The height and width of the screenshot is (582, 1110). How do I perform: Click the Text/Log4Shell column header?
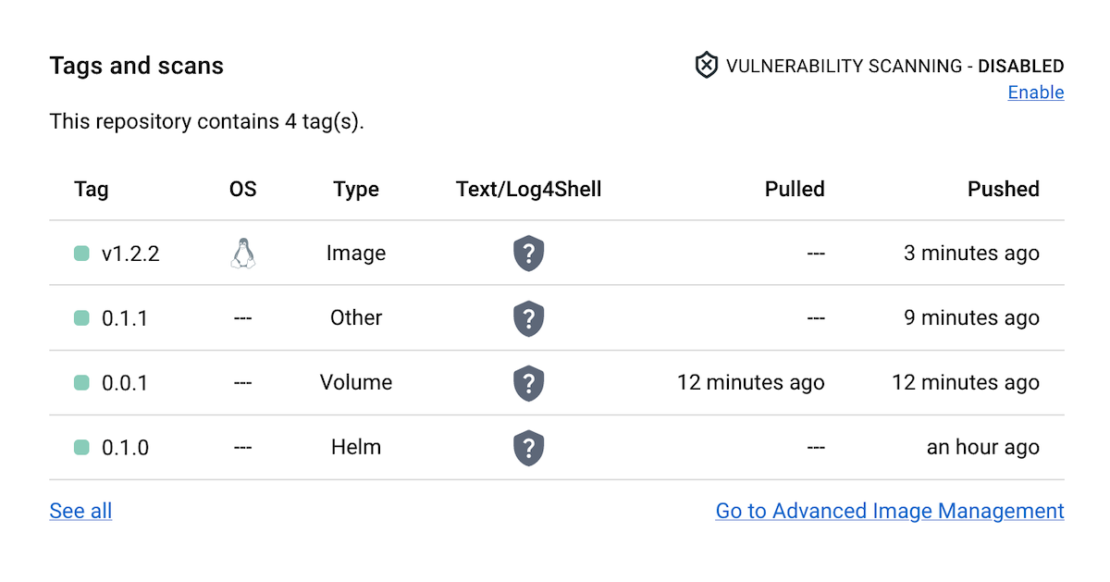pos(528,189)
